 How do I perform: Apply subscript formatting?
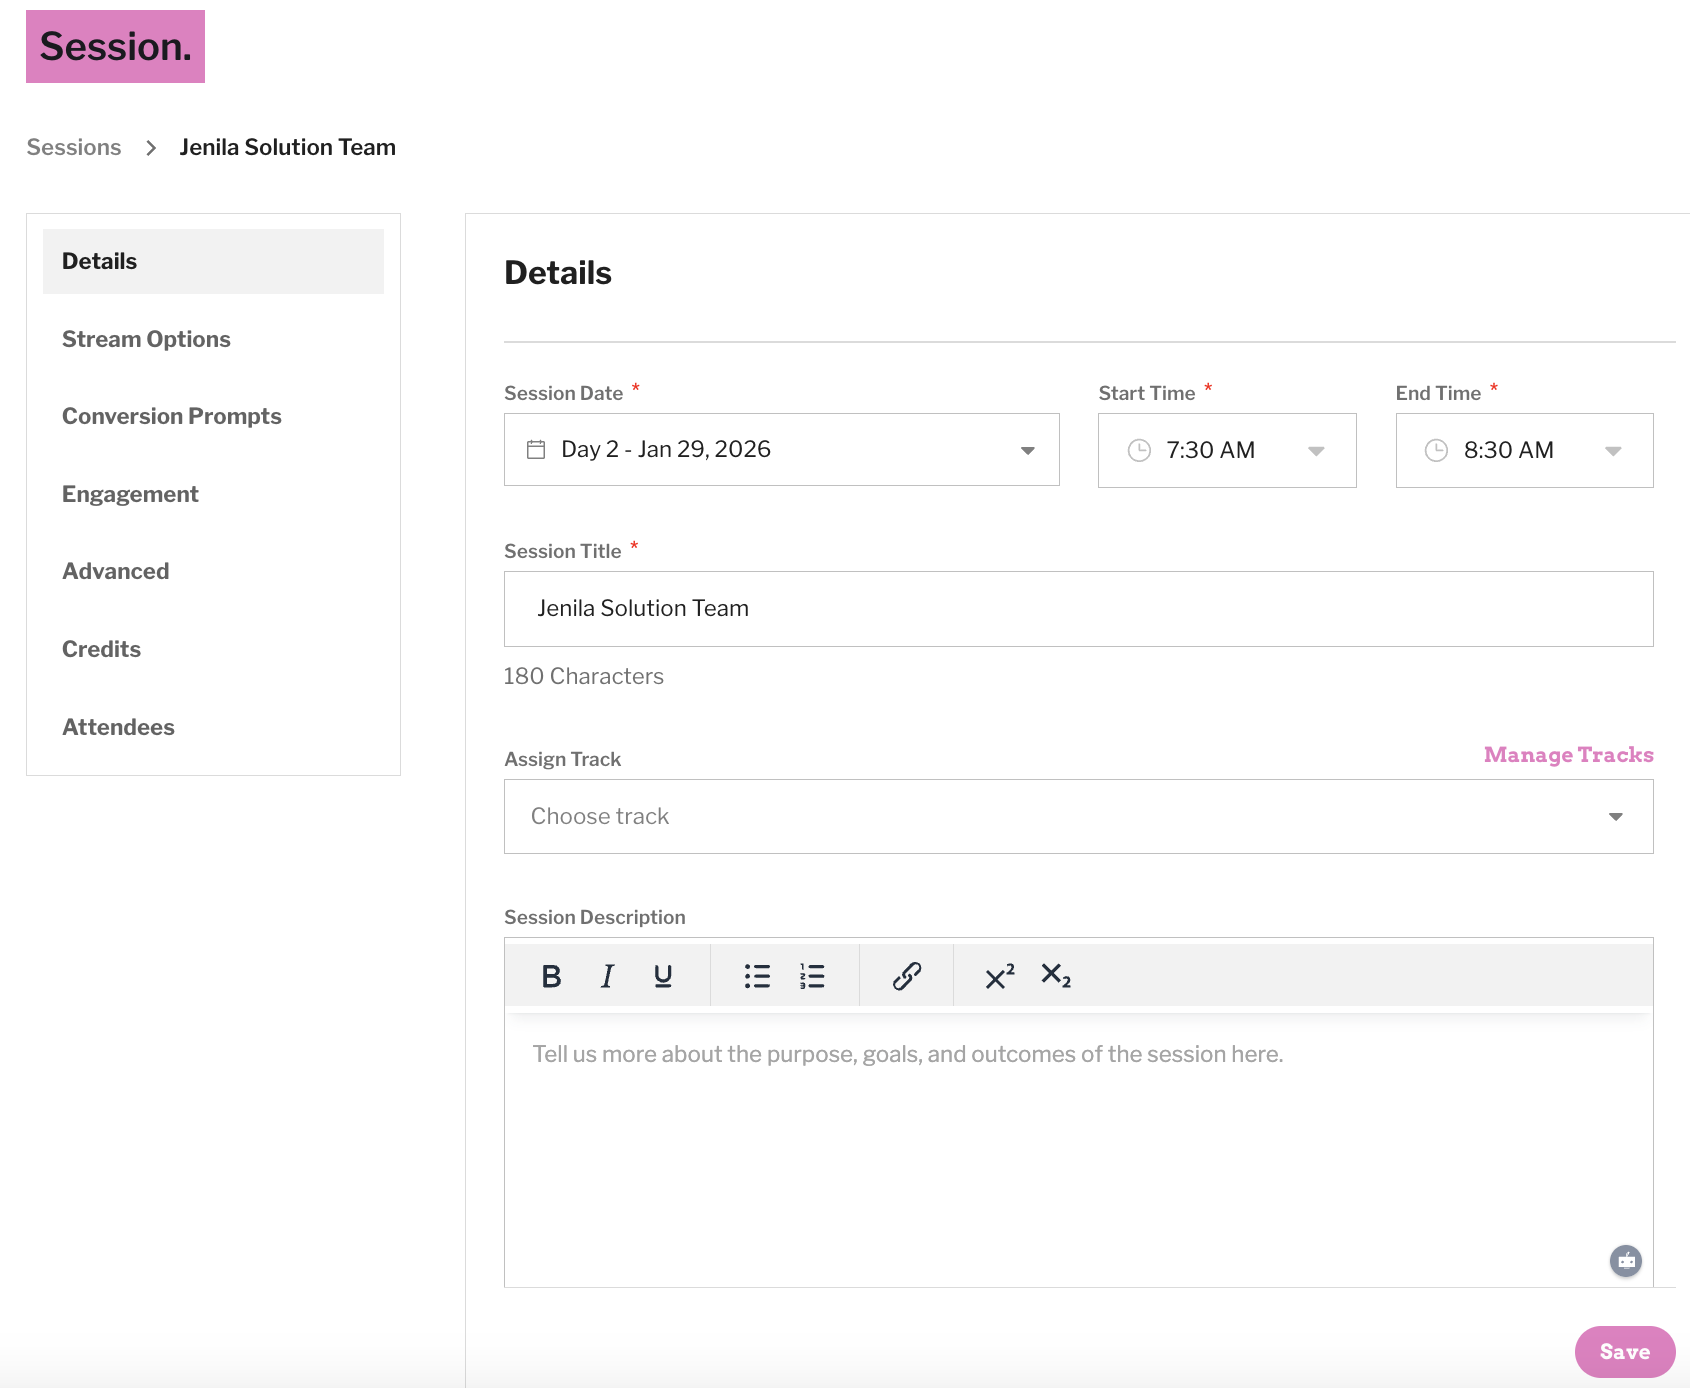click(x=1056, y=976)
